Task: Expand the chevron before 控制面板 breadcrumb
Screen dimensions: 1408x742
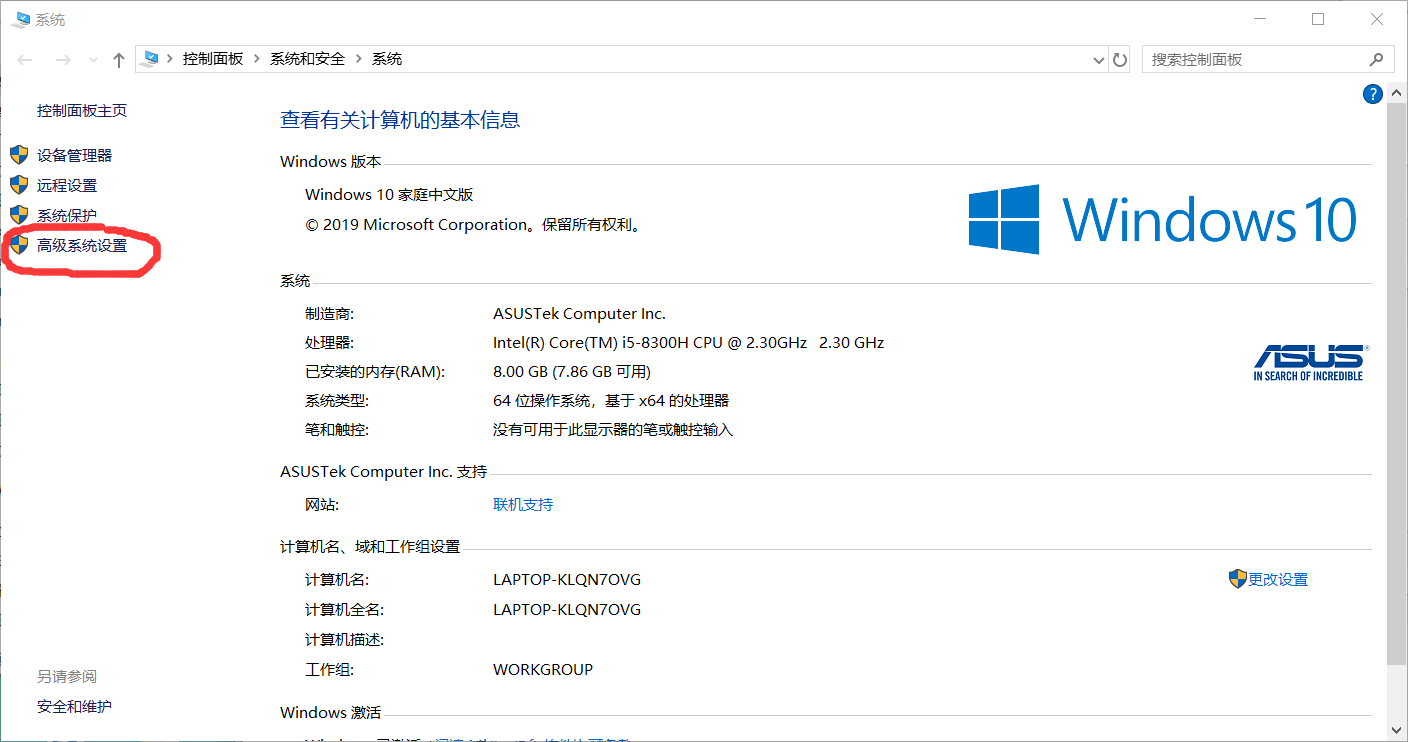Action: (x=170, y=59)
